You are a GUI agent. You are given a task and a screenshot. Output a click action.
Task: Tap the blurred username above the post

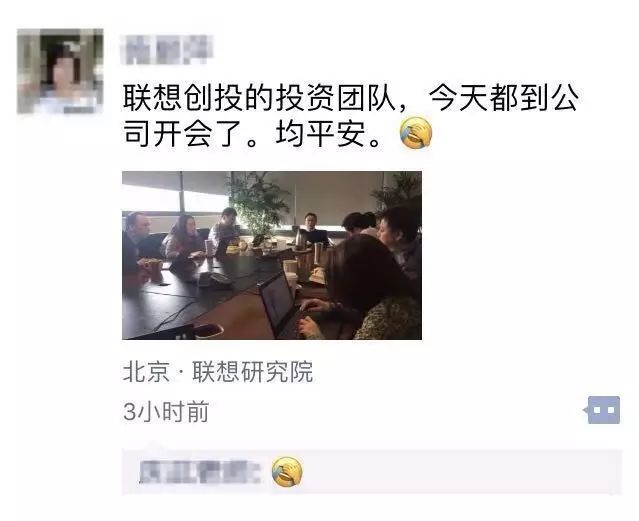coord(167,50)
